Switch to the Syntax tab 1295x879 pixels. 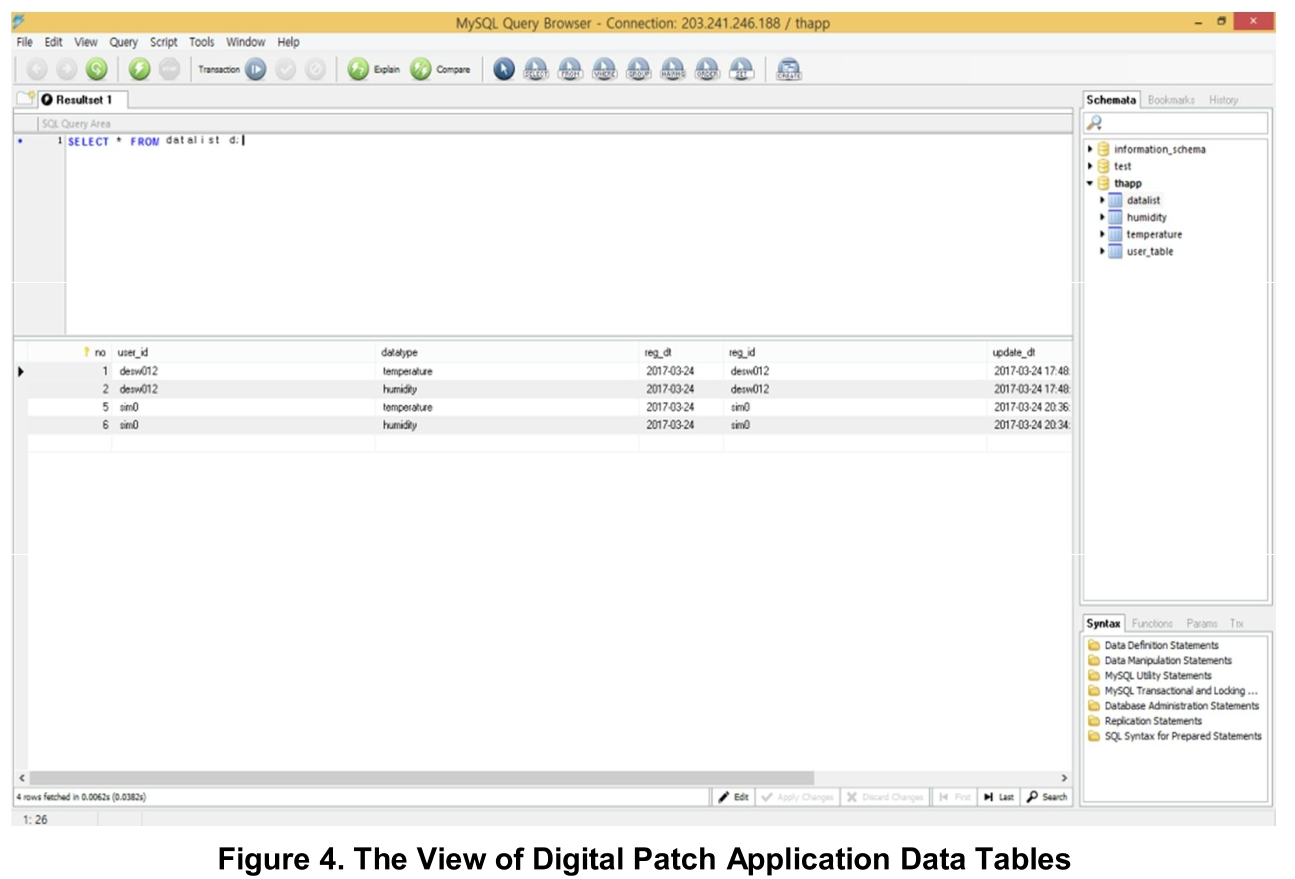1104,623
